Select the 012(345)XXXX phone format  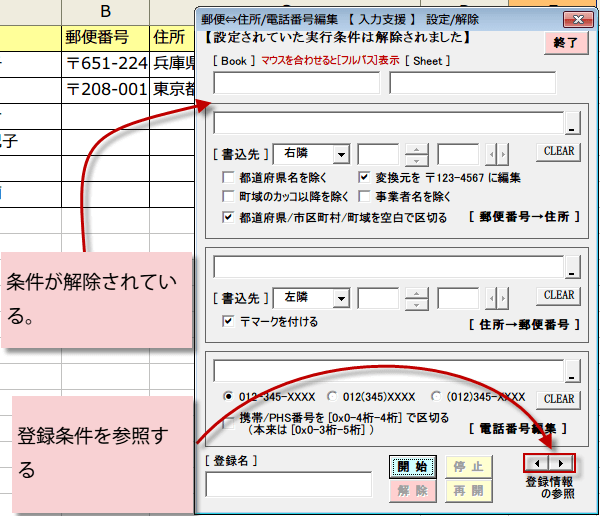pyautogui.click(x=332, y=395)
